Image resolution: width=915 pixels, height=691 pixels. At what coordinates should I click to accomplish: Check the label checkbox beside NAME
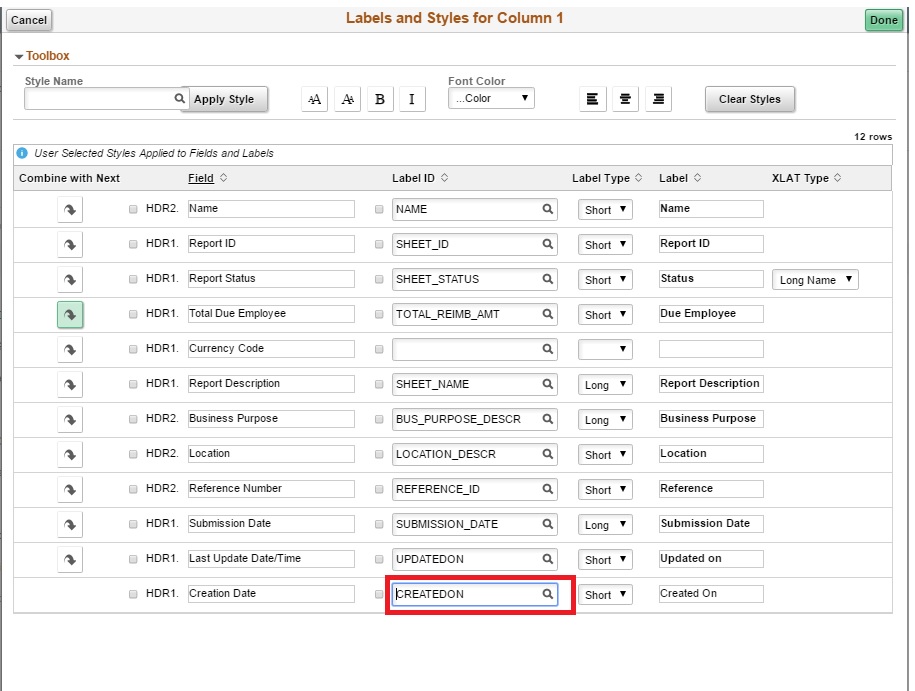[x=379, y=209]
